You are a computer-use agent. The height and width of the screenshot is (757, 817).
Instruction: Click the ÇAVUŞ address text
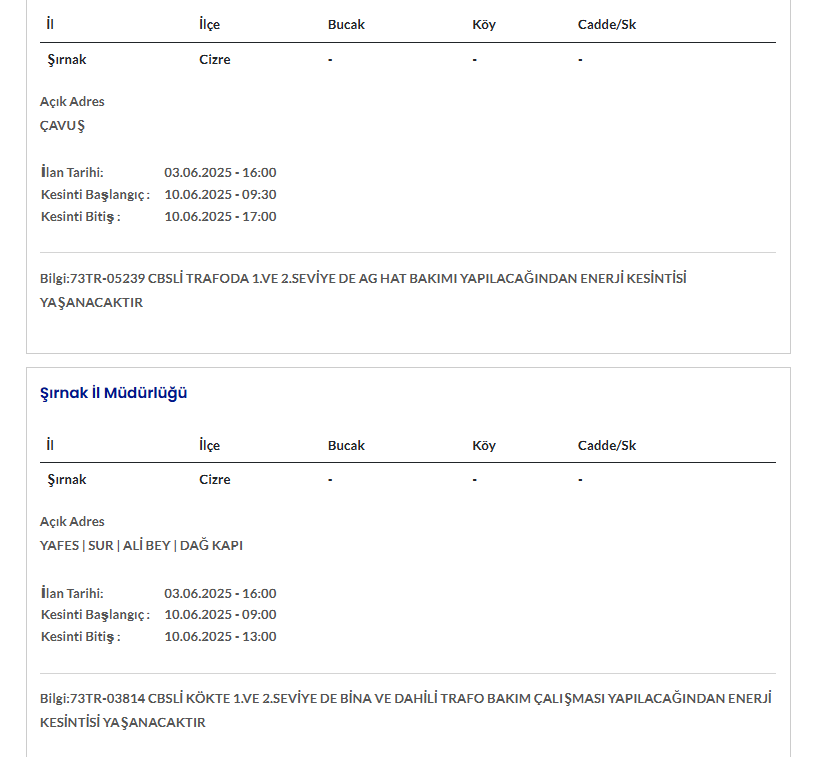62,126
